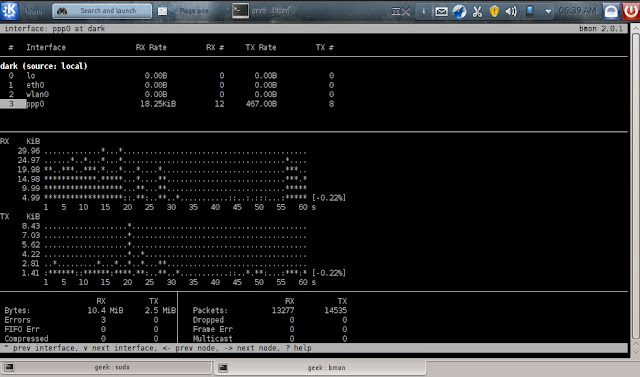Screen dimensions: 640x377
Task: Open the Klipper scissors clipboard icon
Action: click(x=477, y=11)
